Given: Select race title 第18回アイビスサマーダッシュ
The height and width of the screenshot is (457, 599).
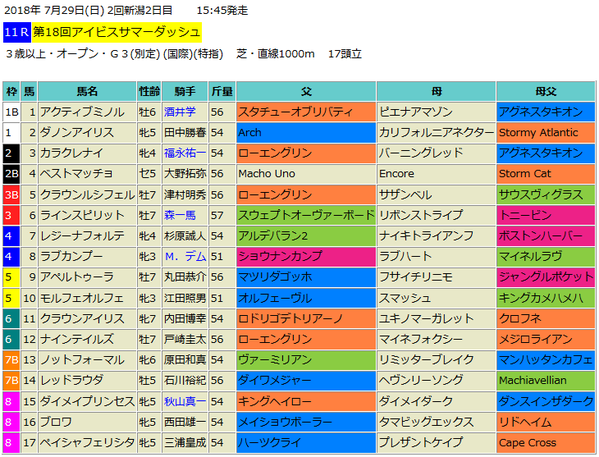Looking at the screenshot, I should tap(117, 32).
